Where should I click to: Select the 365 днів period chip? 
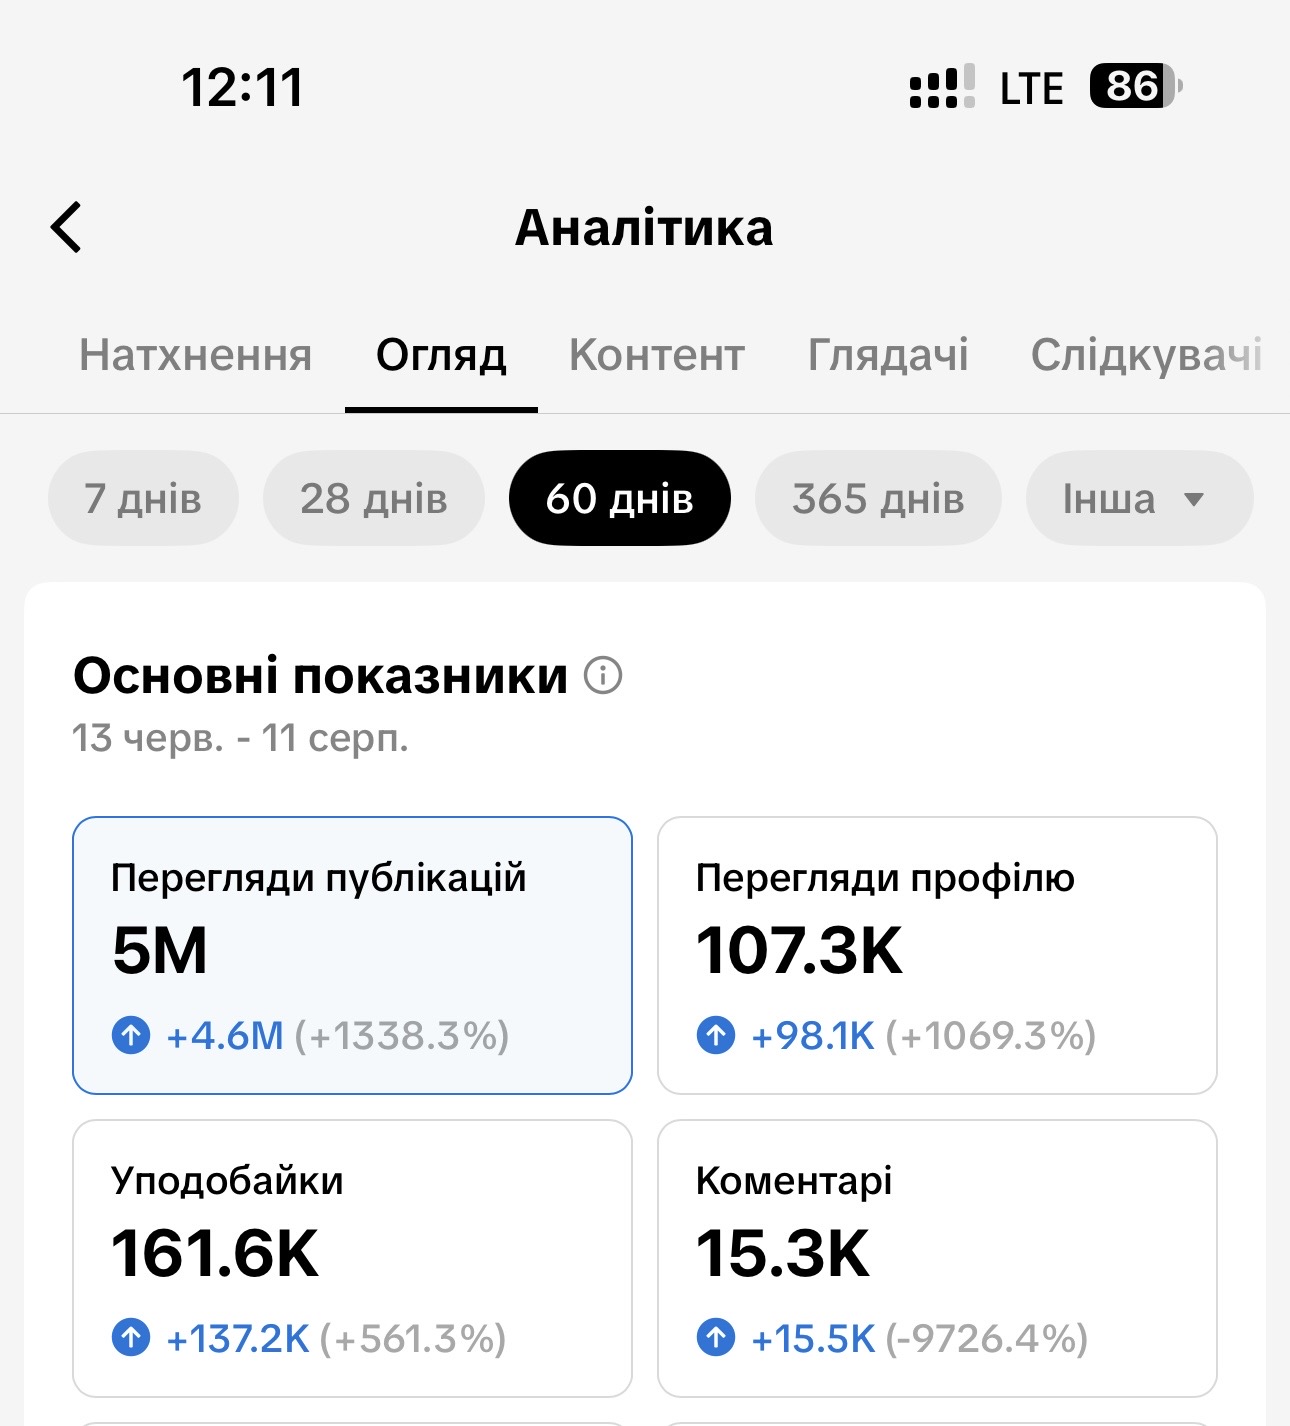878,498
